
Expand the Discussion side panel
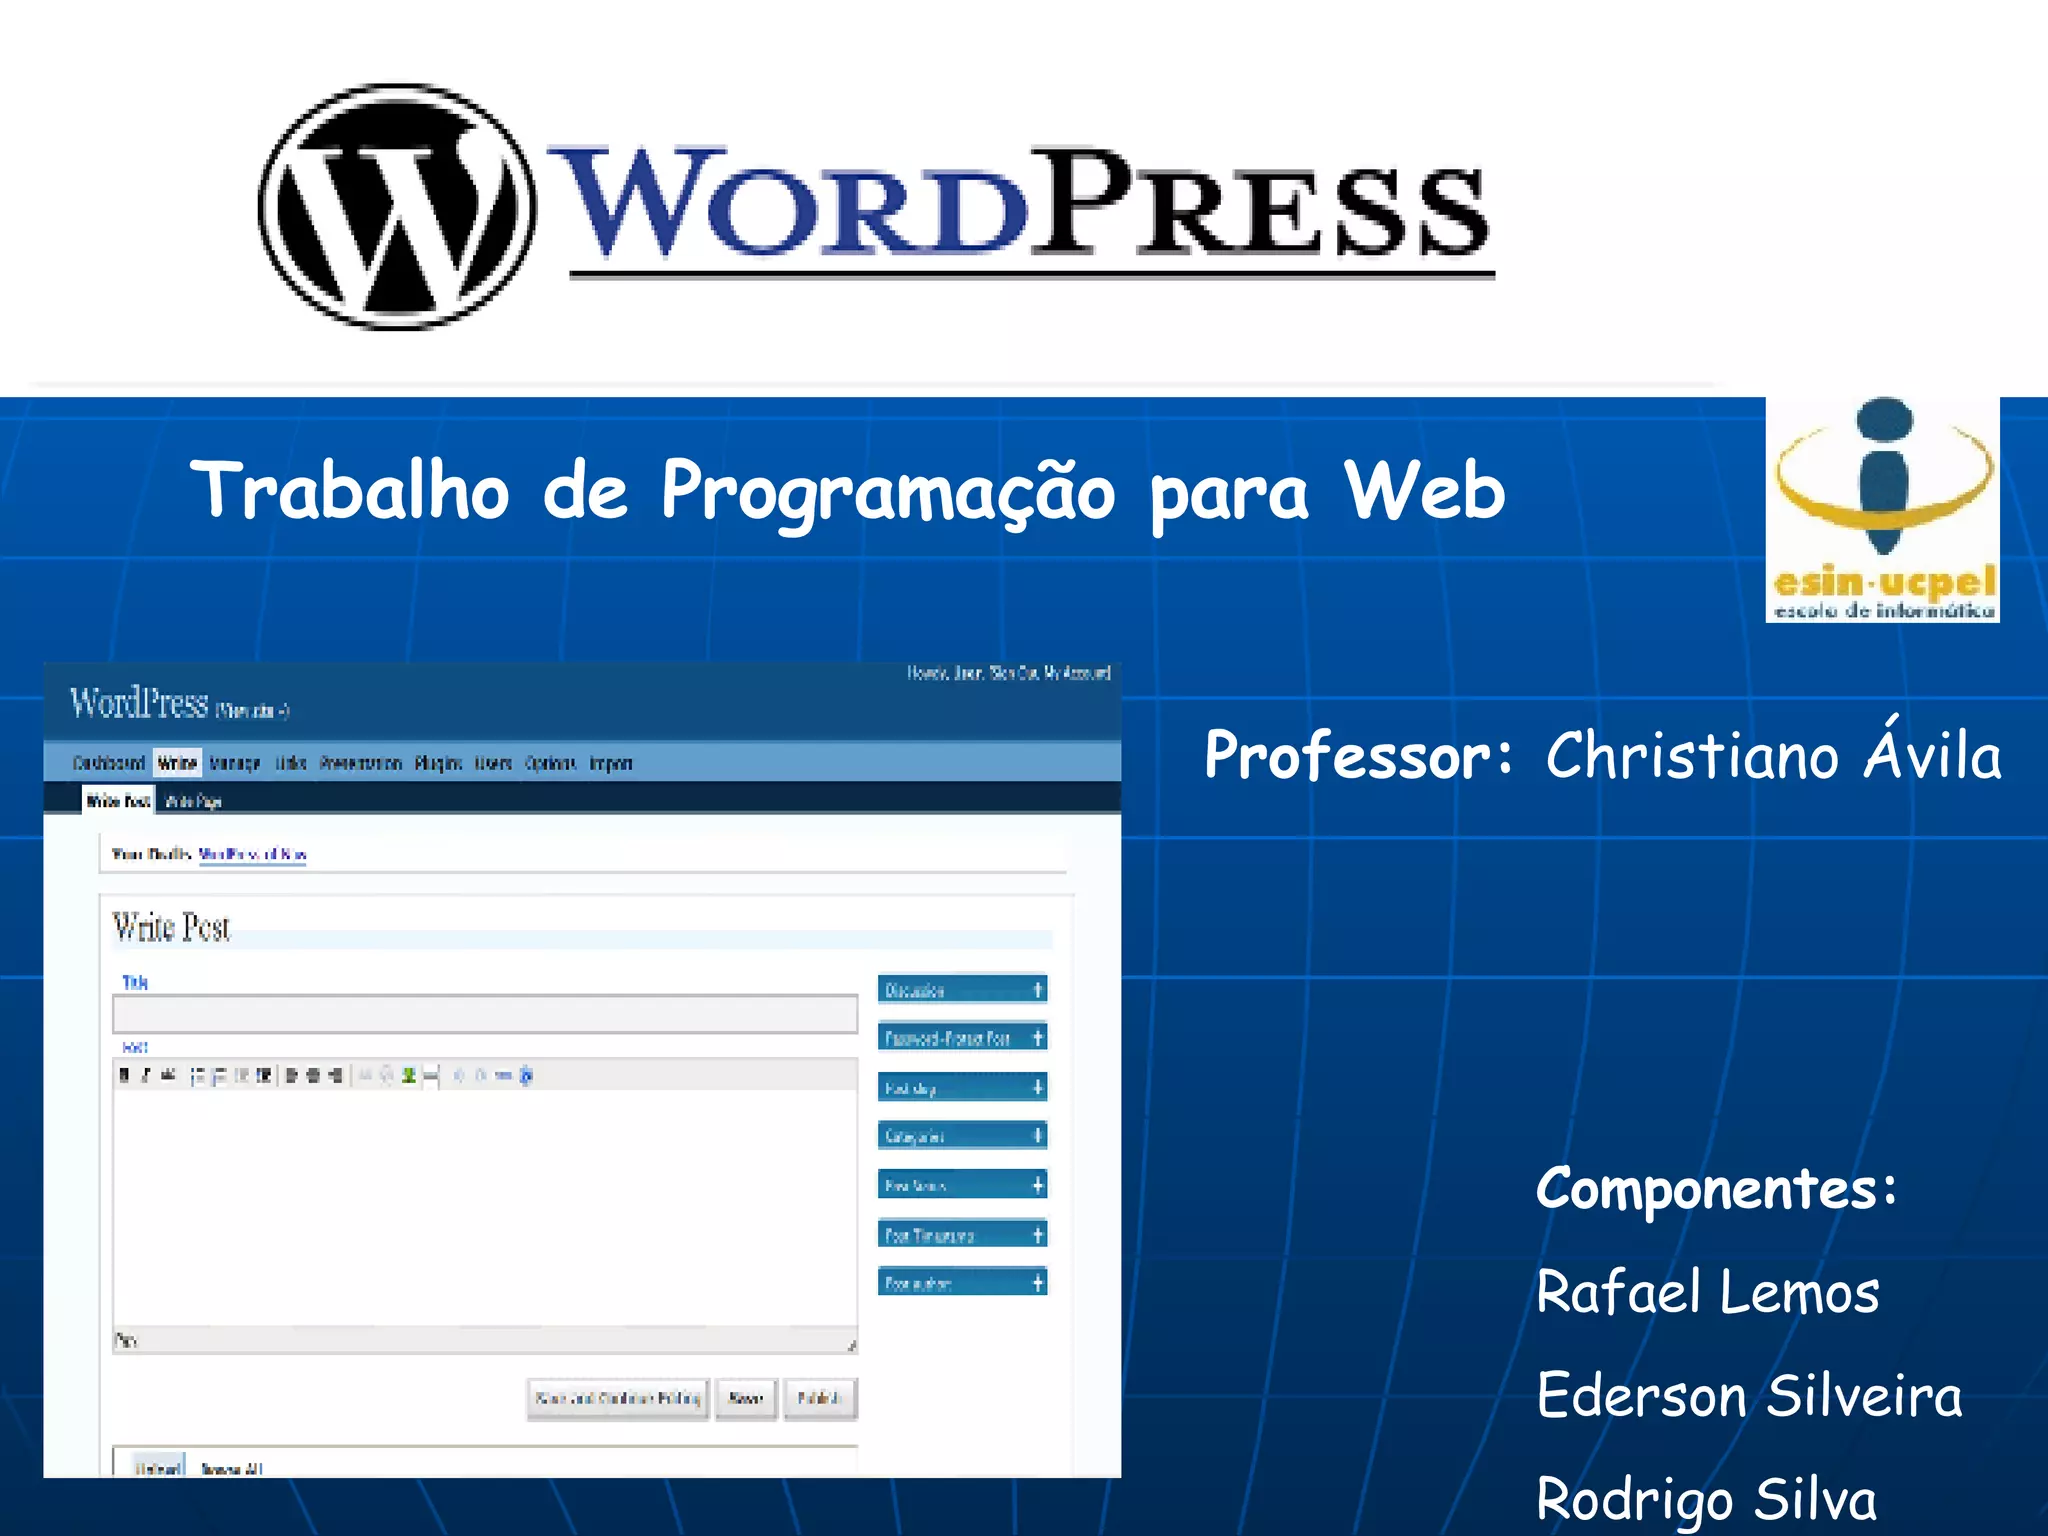click(x=1037, y=990)
